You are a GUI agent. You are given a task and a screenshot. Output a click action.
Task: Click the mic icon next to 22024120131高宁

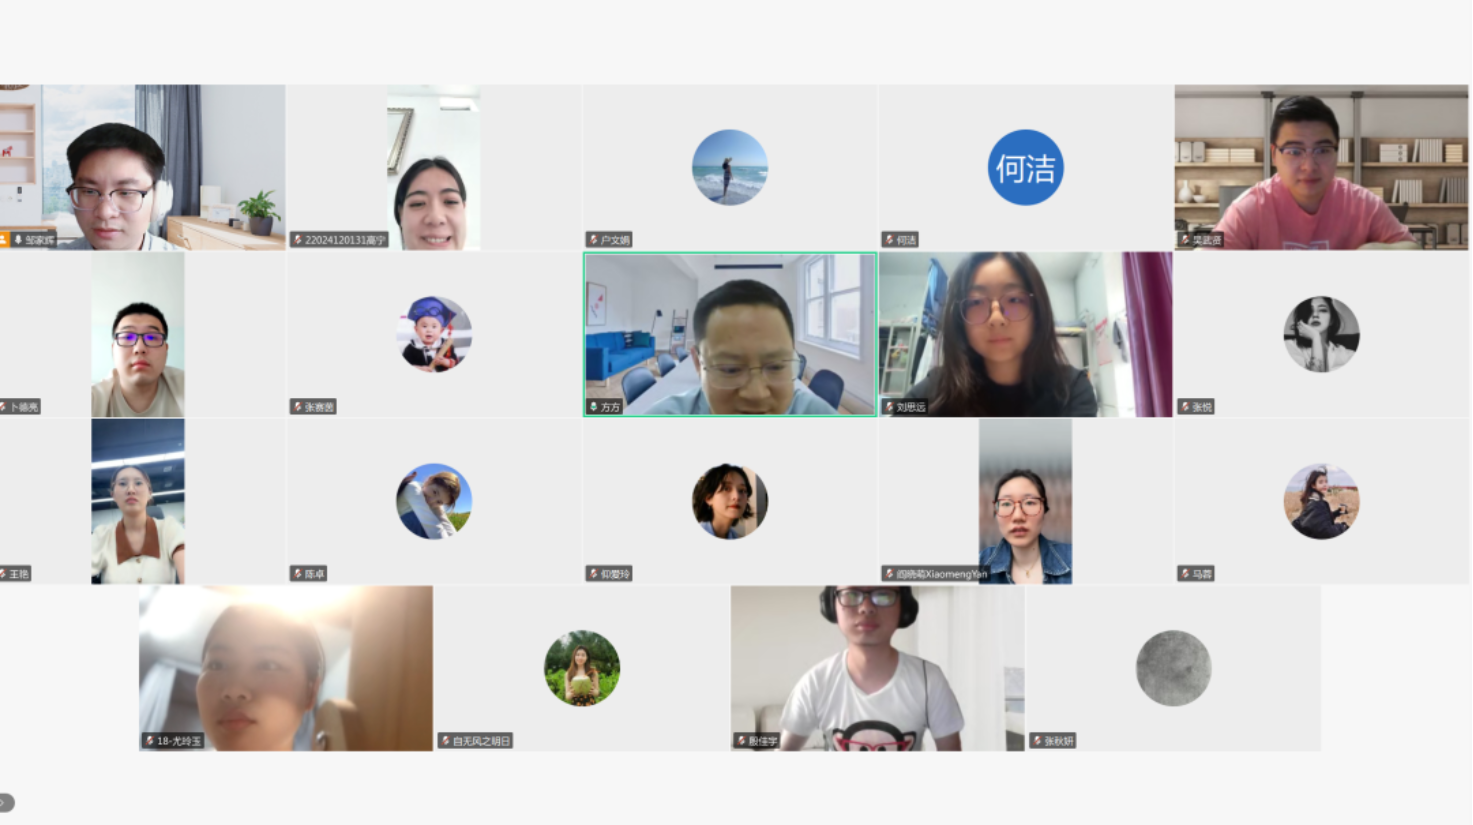click(298, 240)
